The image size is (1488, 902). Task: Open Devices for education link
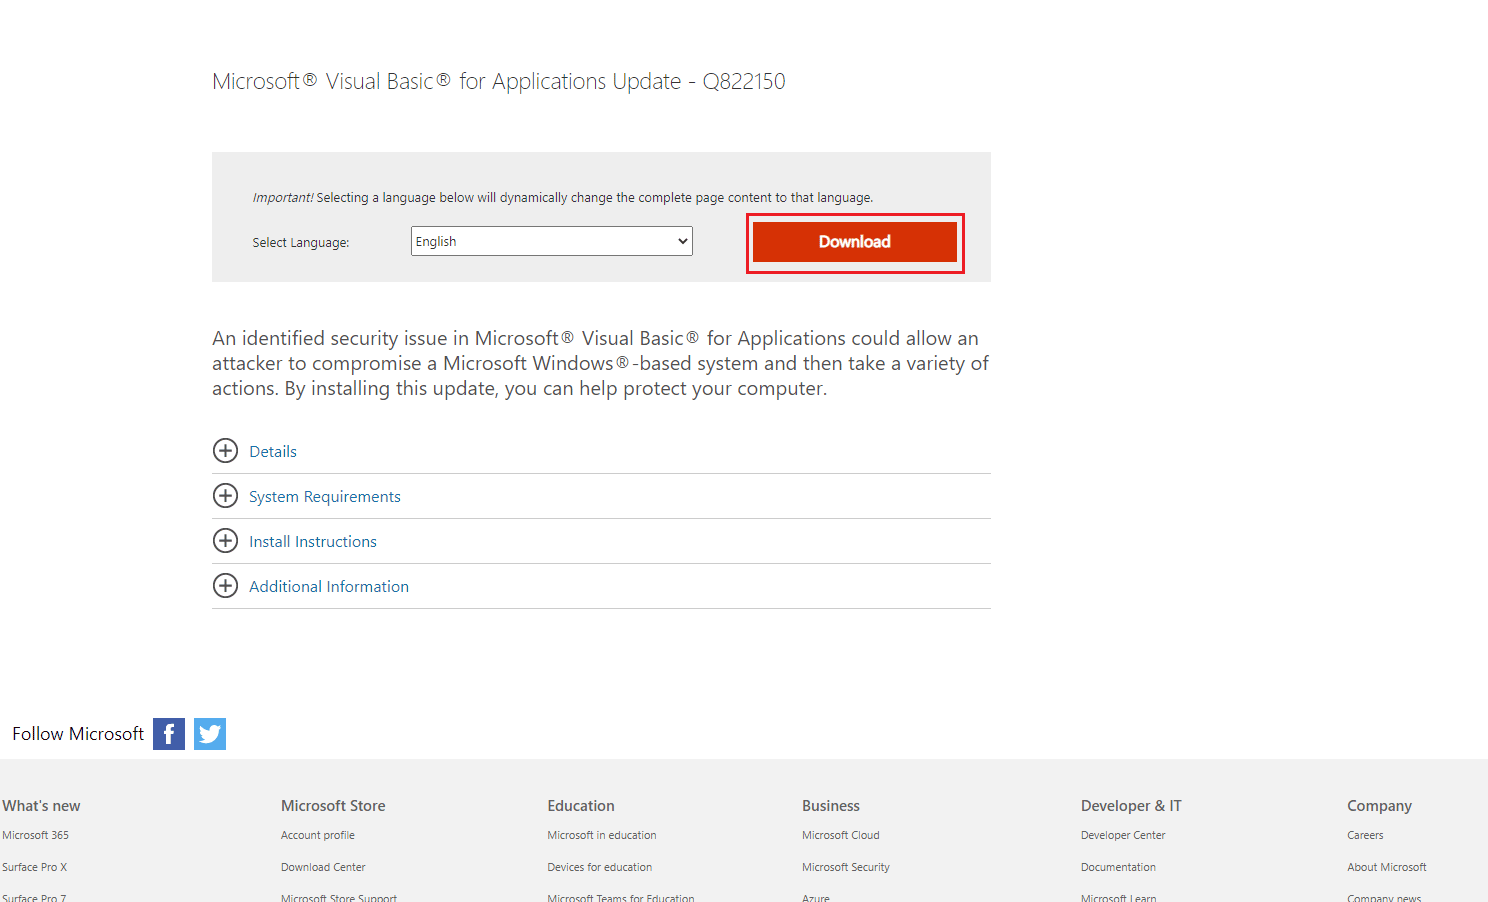[600, 867]
